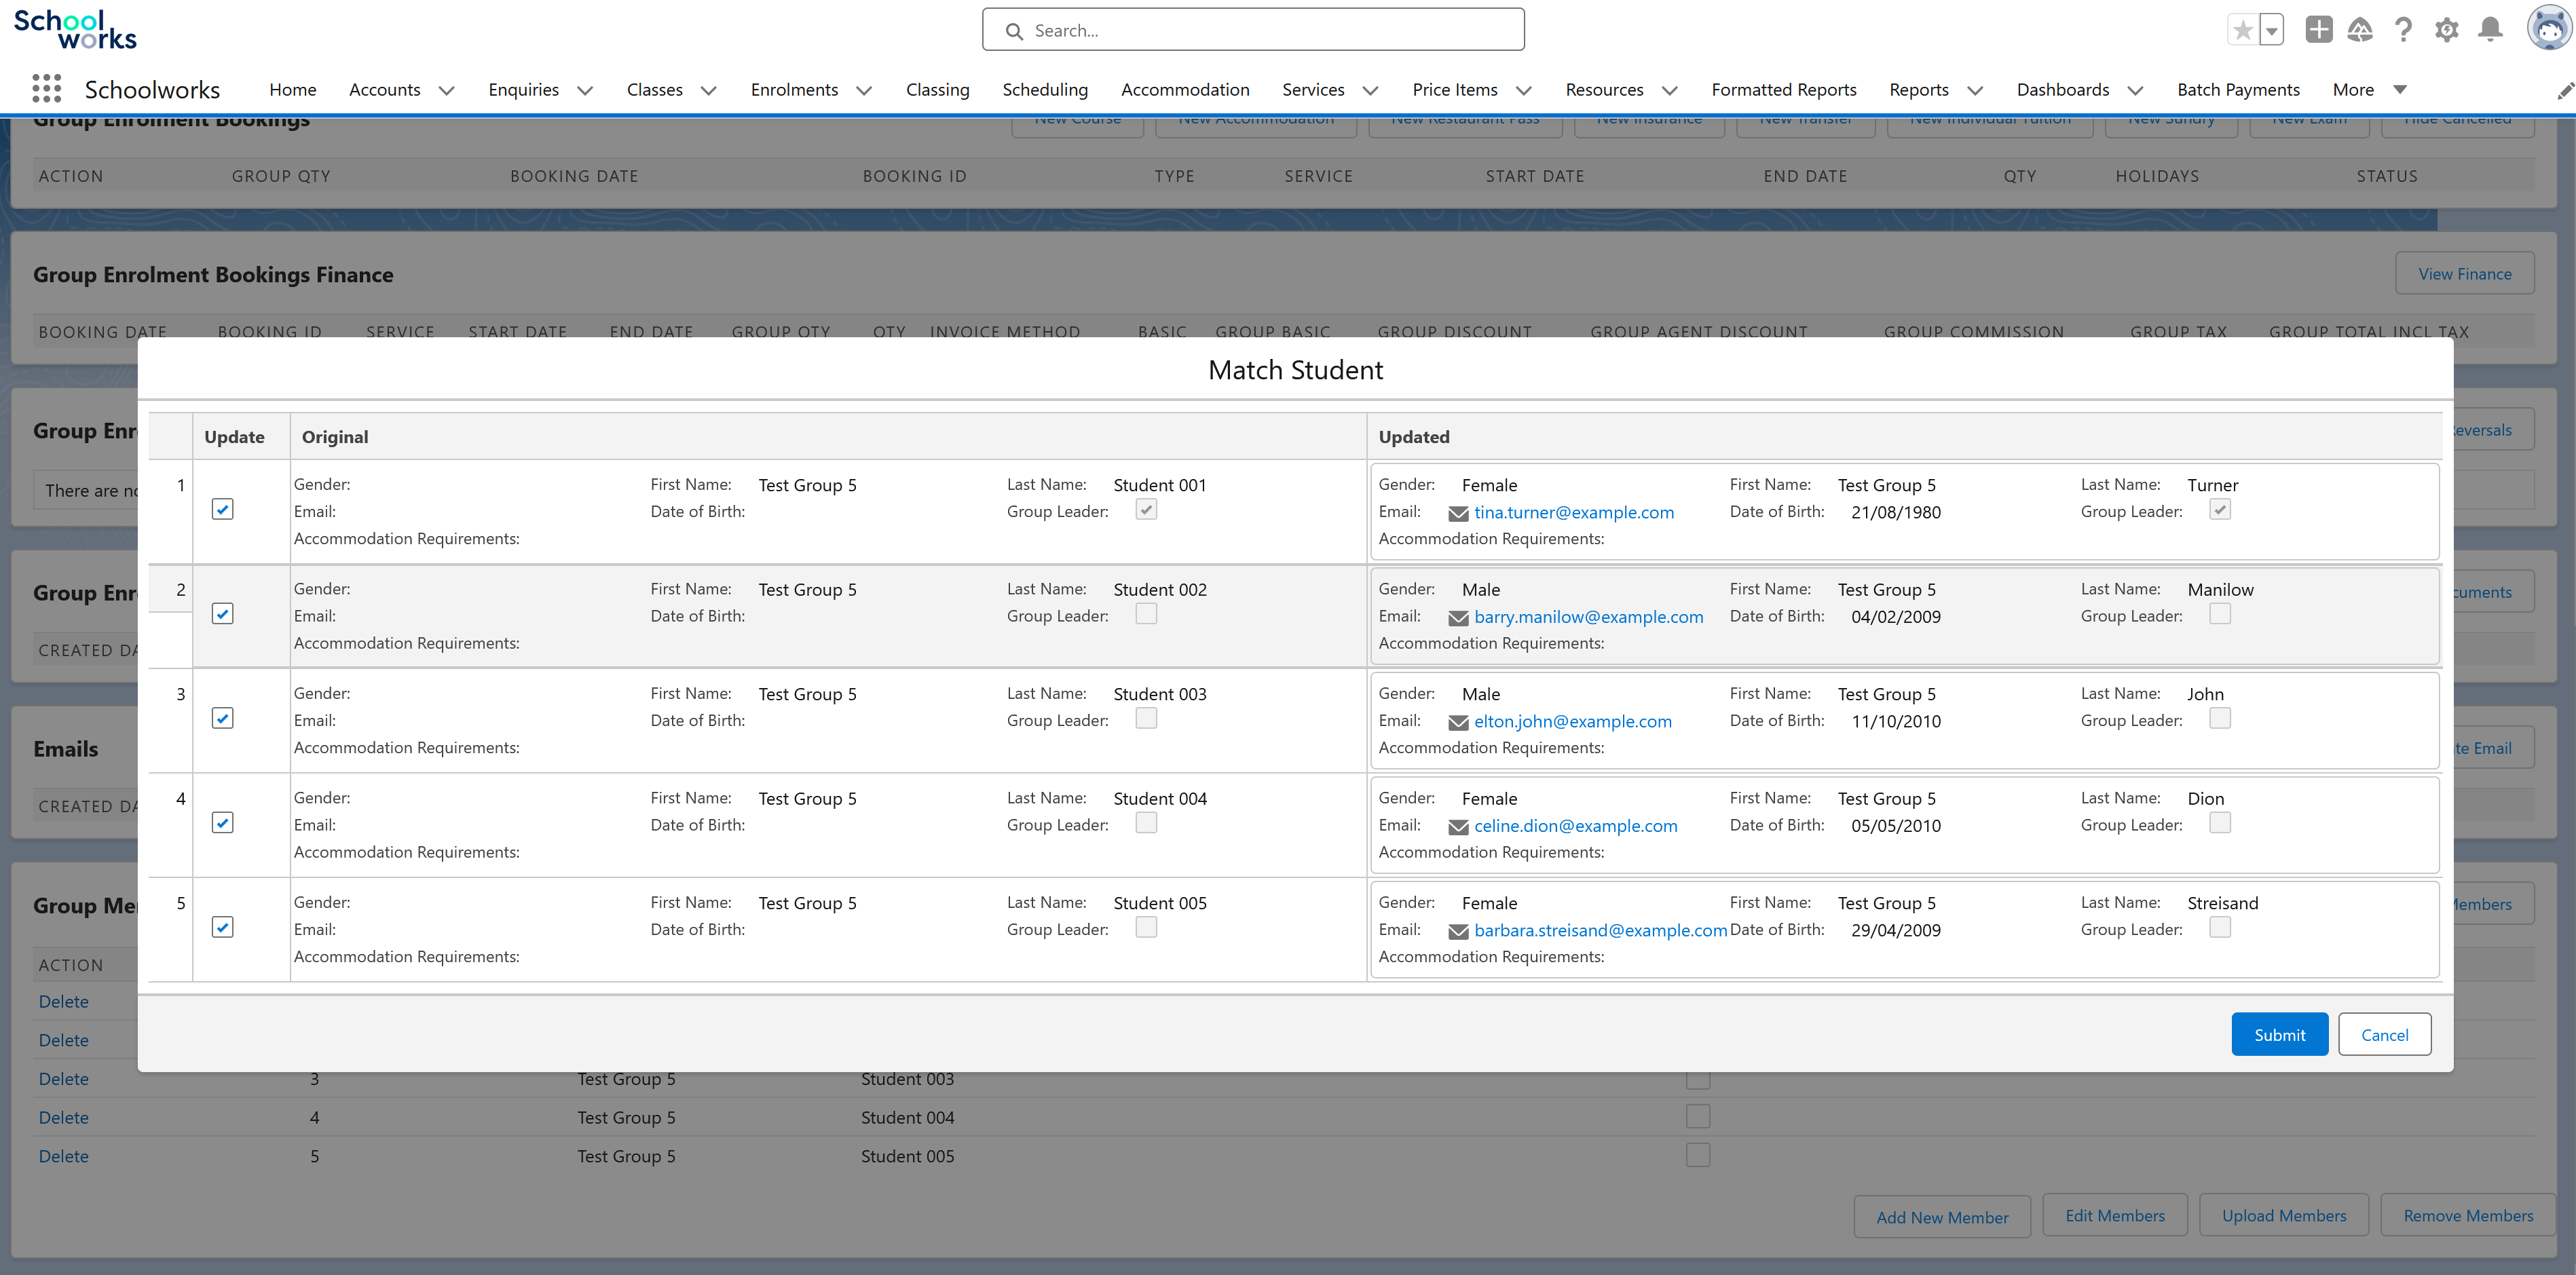Screen dimensions: 2576x1275
Task: Open the favorites list dropdown arrow
Action: (x=2272, y=30)
